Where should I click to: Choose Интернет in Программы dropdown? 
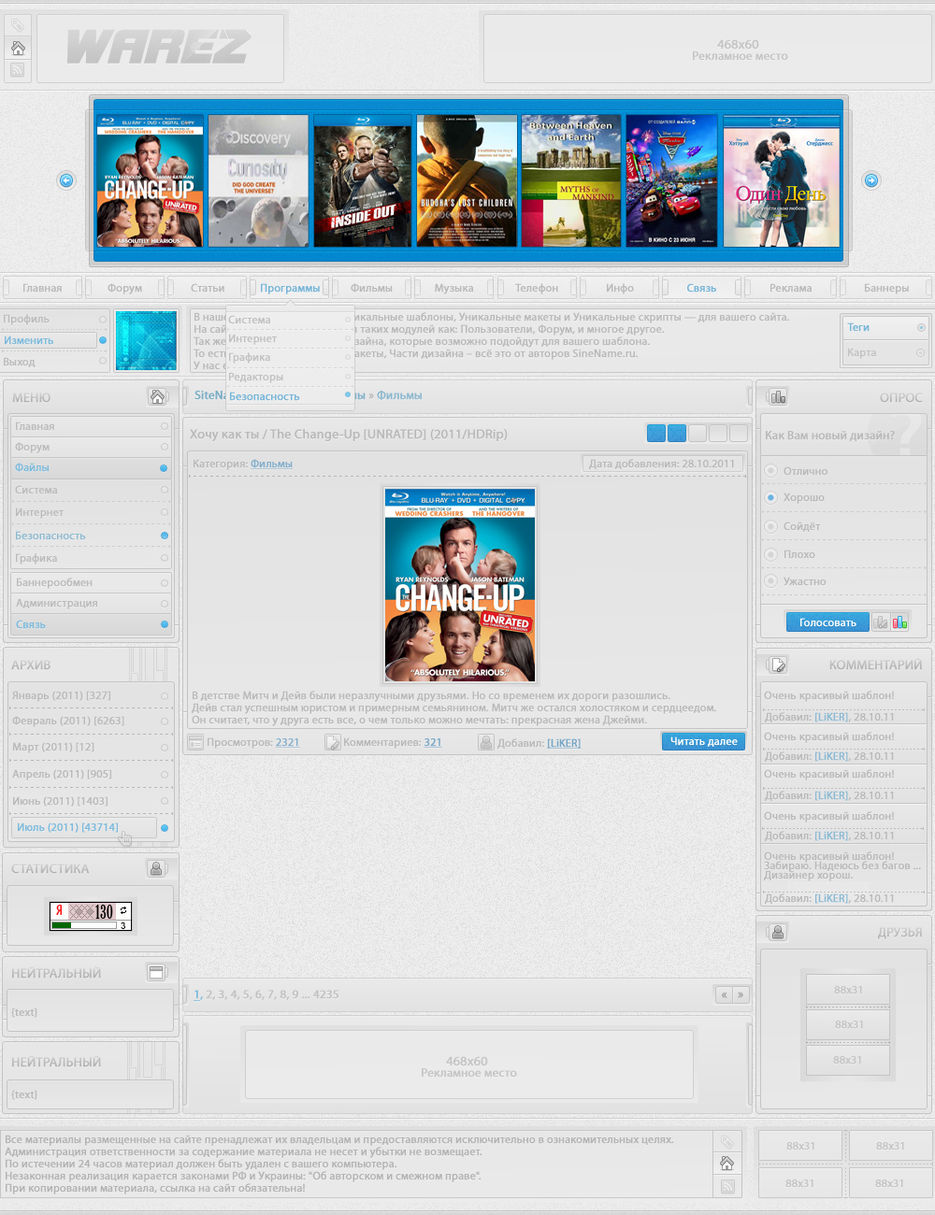pos(290,339)
